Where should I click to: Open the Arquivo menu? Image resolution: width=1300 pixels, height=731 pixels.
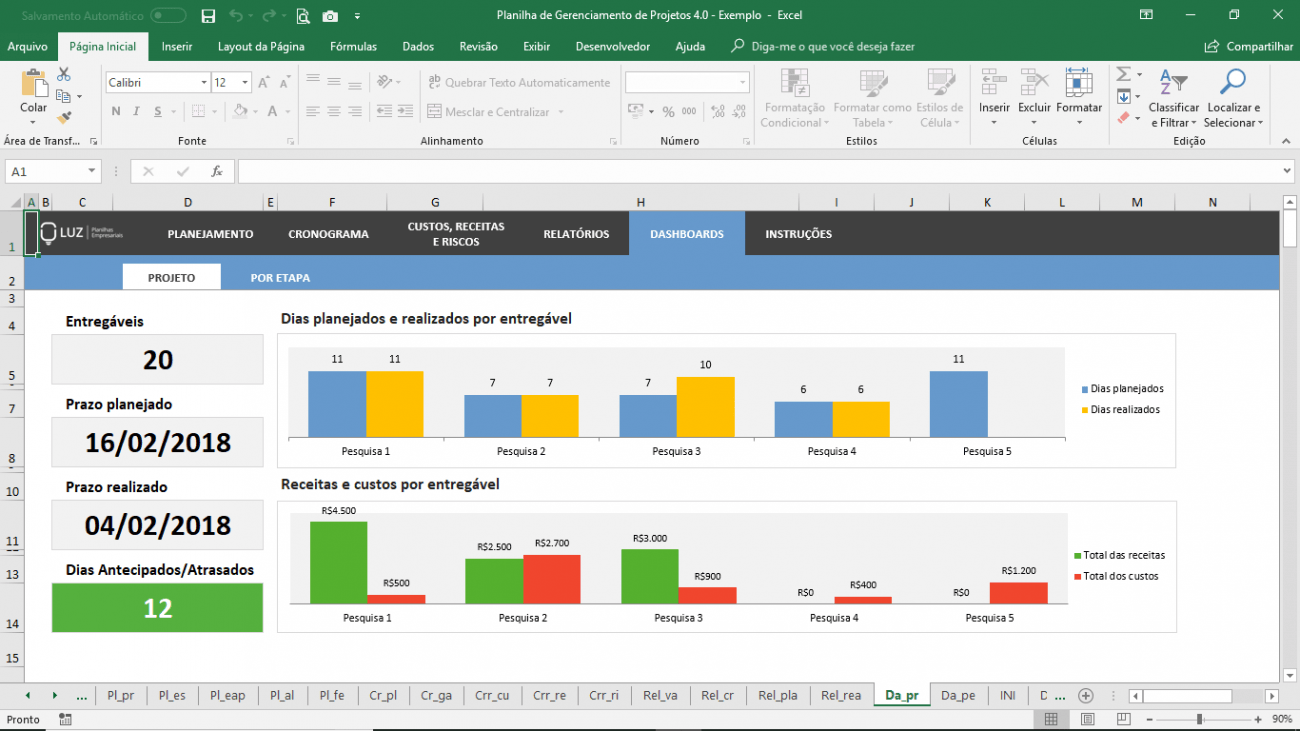(27, 46)
